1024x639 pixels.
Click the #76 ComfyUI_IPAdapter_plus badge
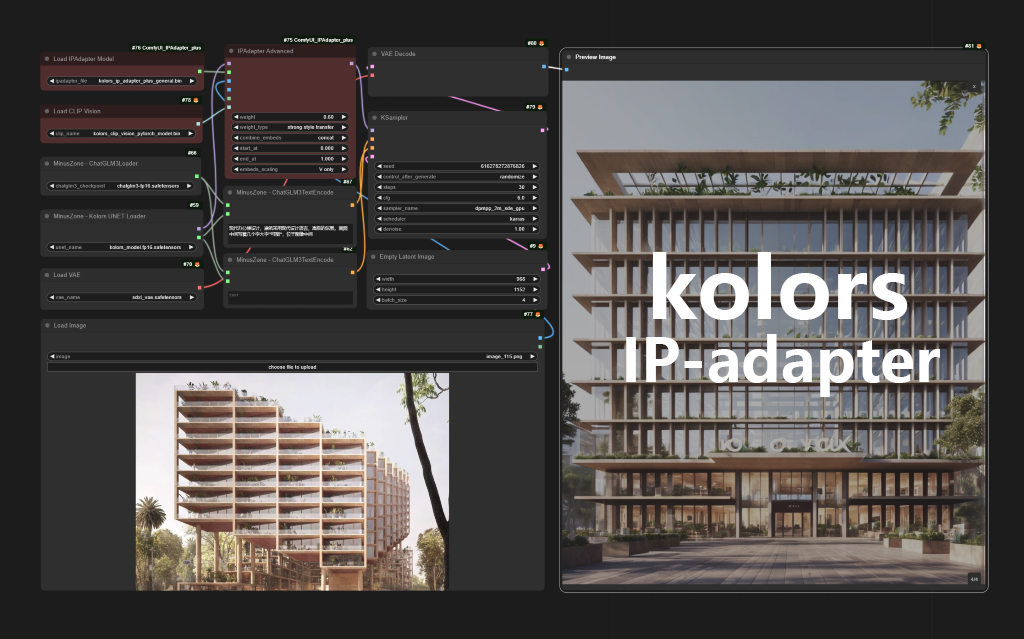167,48
